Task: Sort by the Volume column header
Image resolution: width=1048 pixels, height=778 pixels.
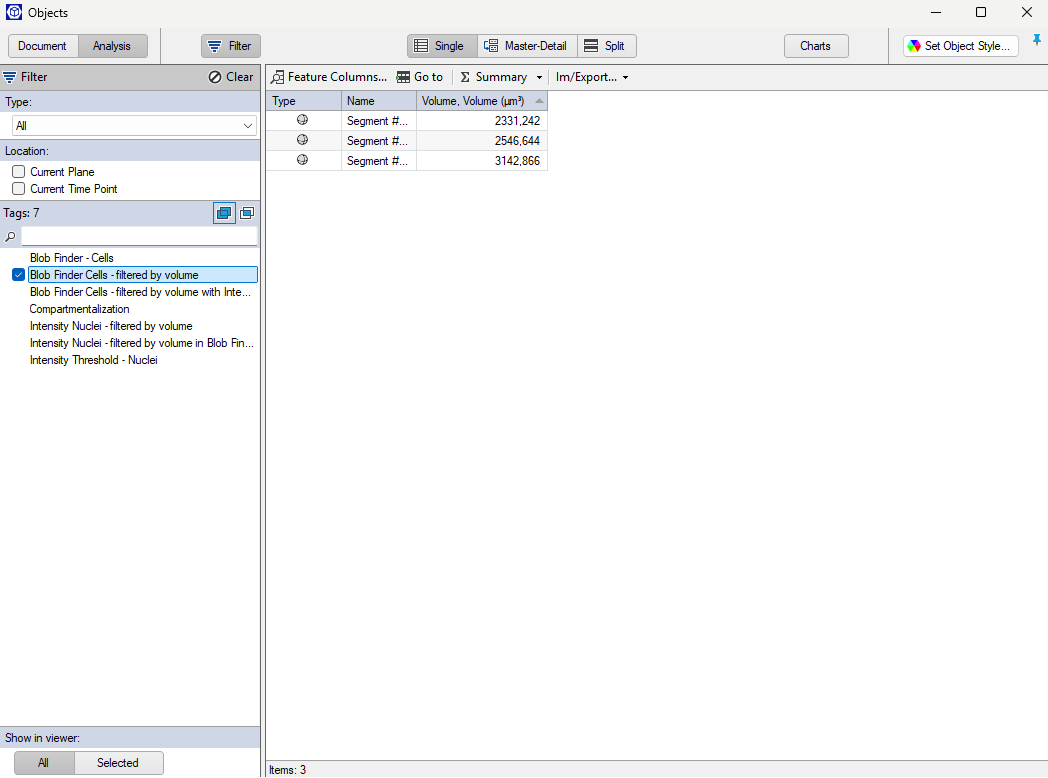Action: tap(480, 100)
